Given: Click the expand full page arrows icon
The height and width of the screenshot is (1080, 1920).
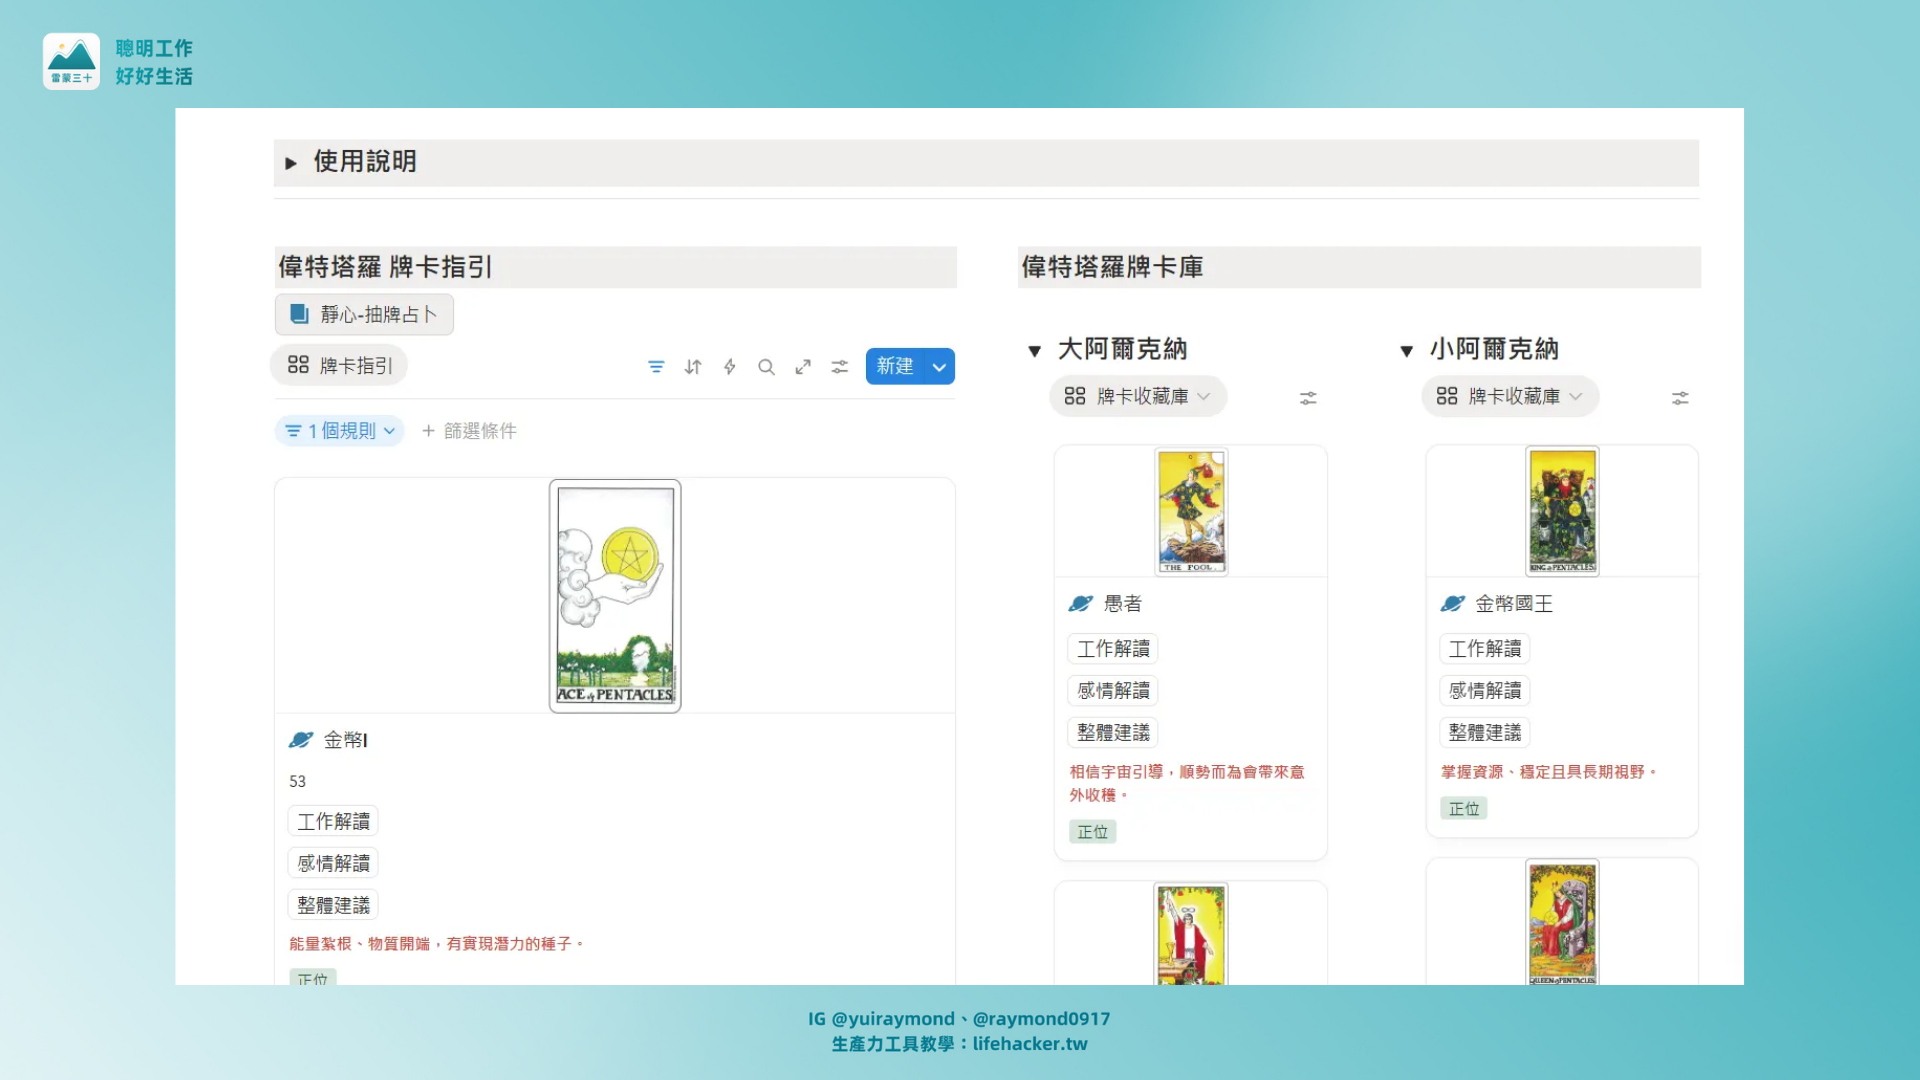Looking at the screenshot, I should coord(803,367).
